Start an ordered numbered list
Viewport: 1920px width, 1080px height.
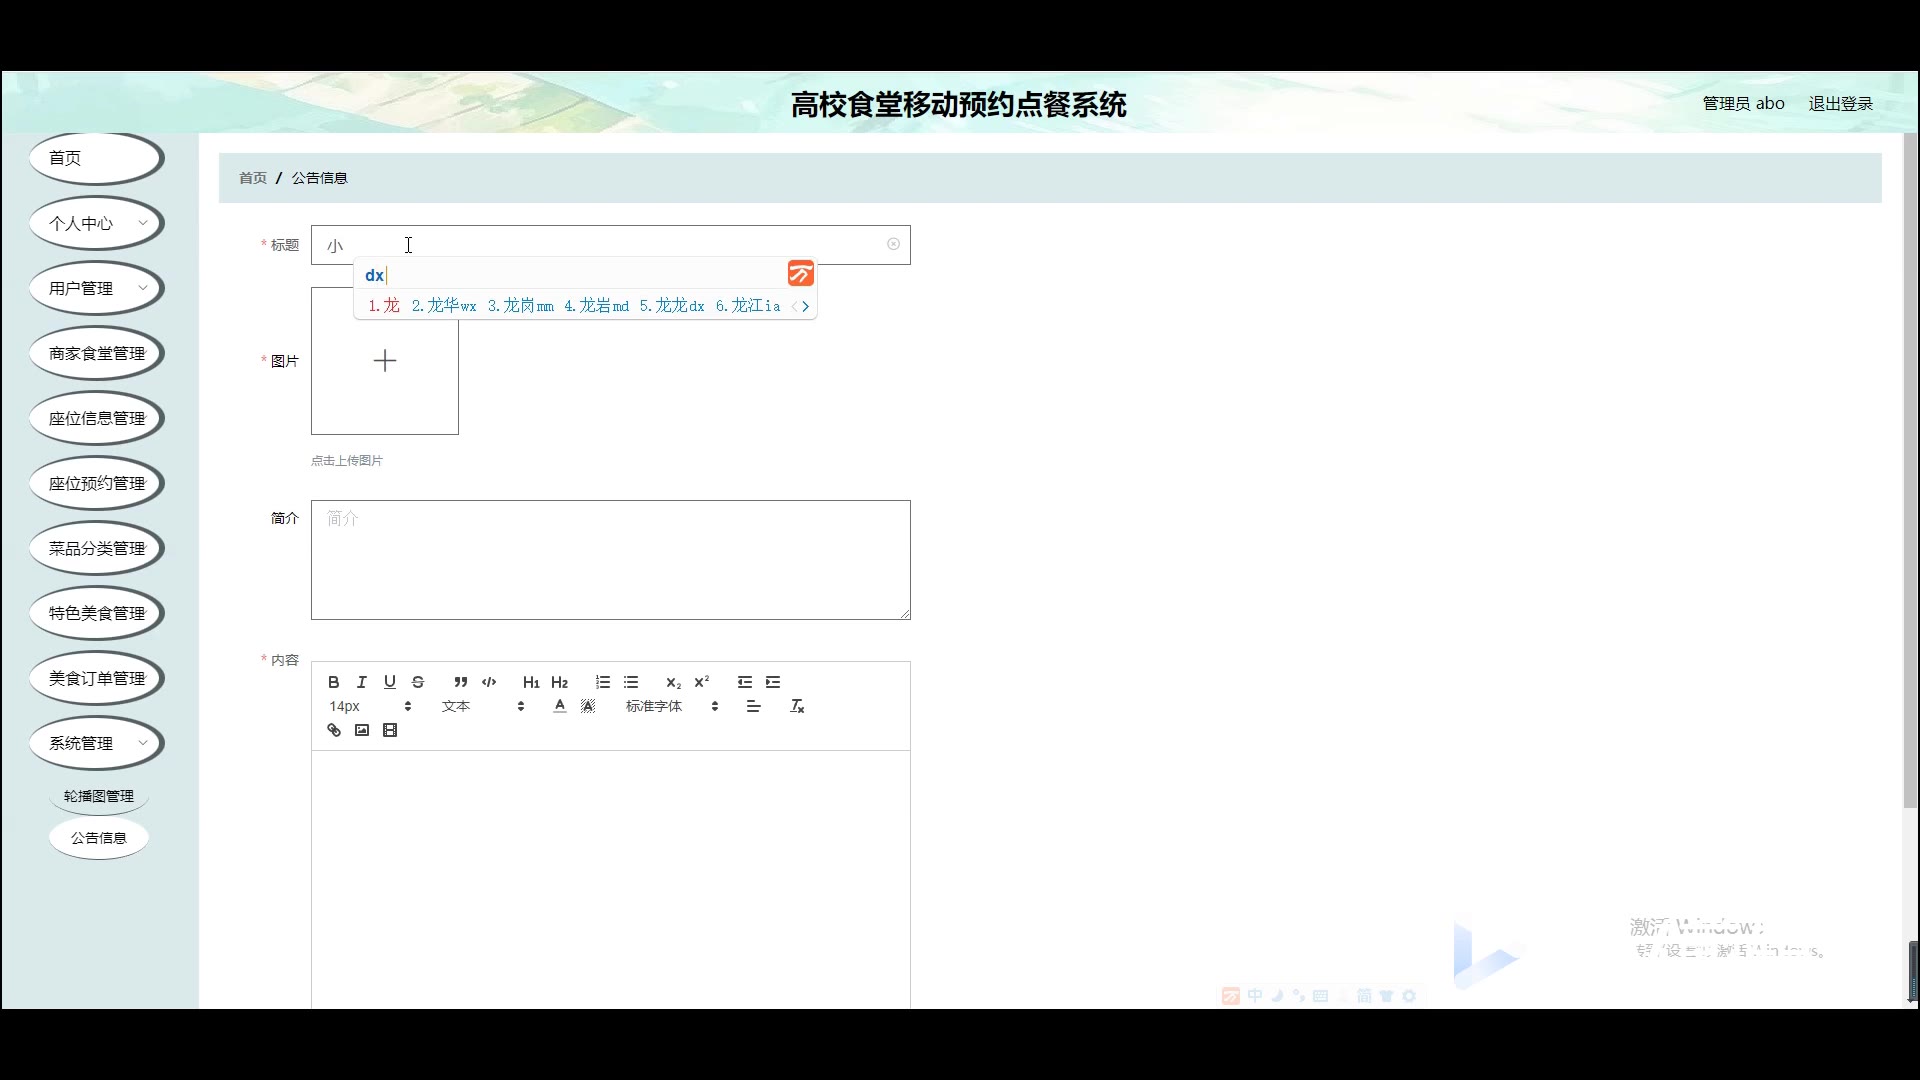[603, 682]
